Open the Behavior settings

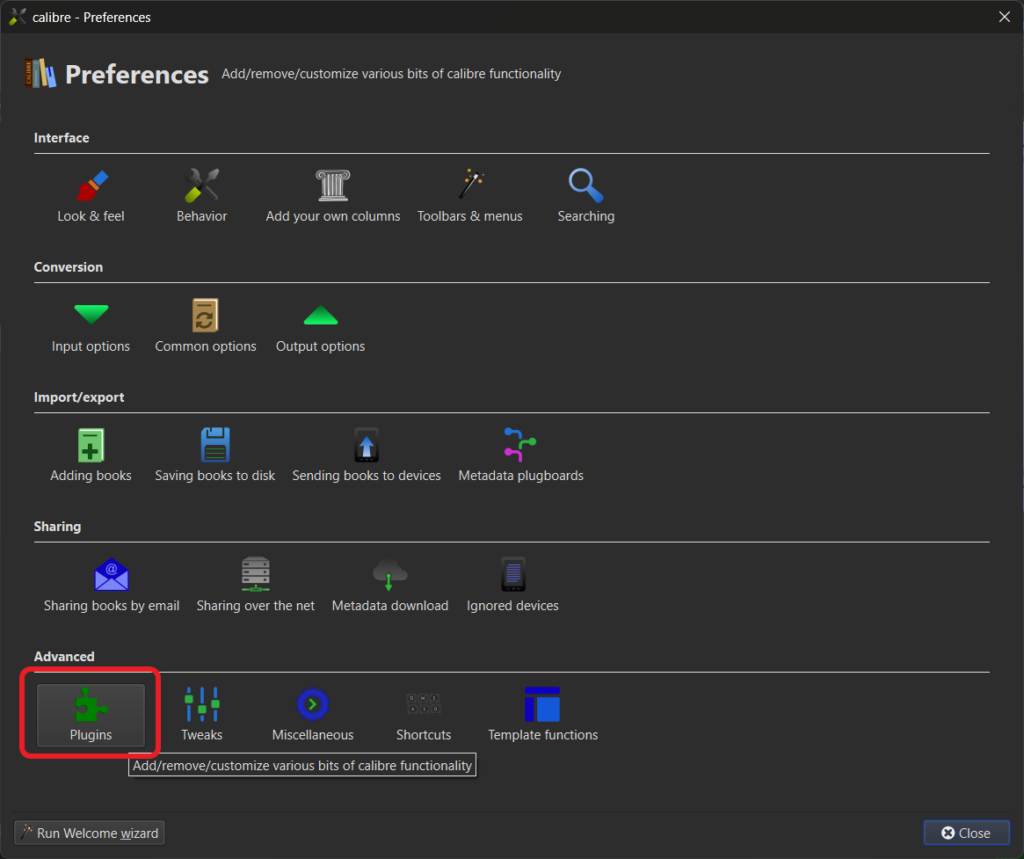coord(202,196)
